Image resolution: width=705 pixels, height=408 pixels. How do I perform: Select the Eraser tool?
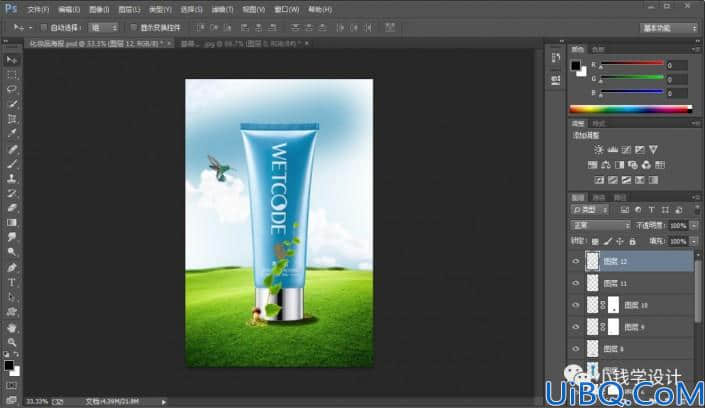[12, 208]
